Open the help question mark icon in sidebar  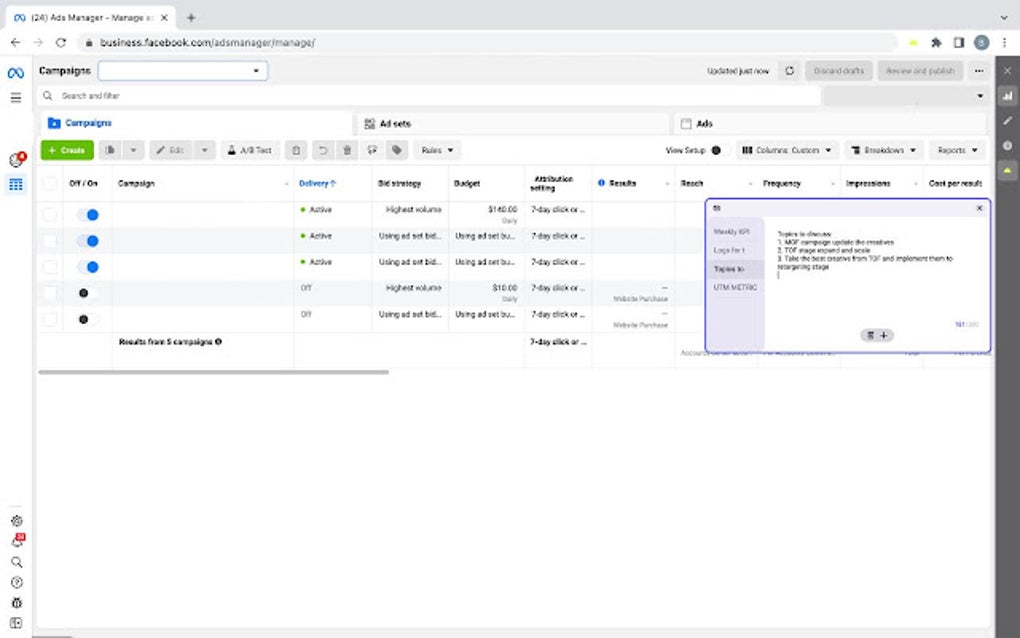pyautogui.click(x=17, y=583)
